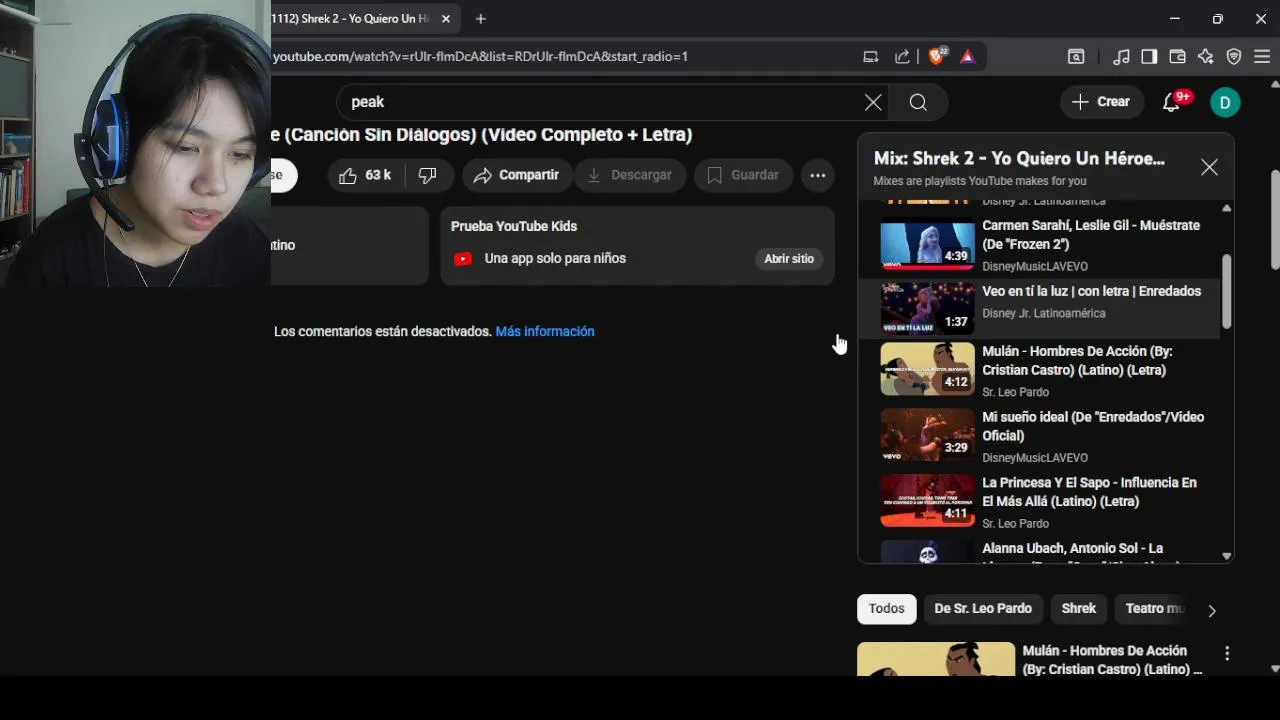1280x720 pixels.
Task: Click the 'Prueba YouTube Kids' heading
Action: (x=514, y=226)
